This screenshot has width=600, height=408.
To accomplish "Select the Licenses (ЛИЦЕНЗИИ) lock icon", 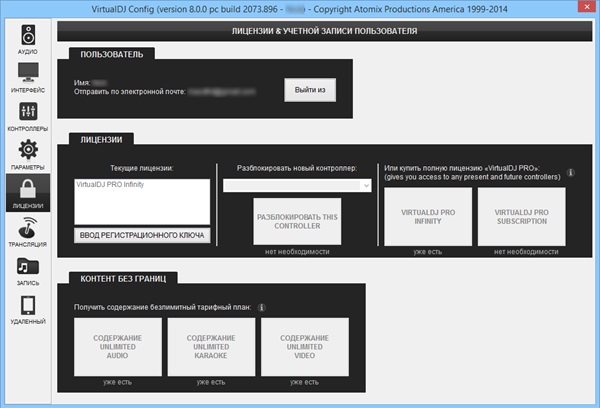I will (27, 192).
